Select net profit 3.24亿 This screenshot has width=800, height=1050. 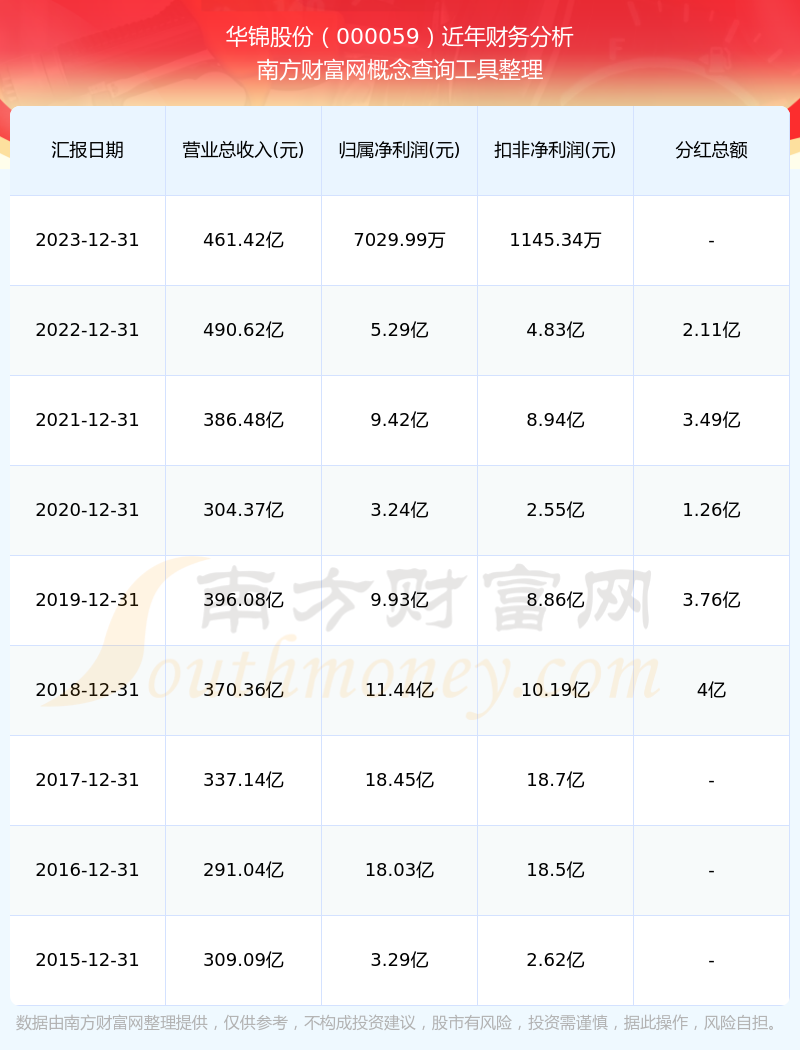click(x=400, y=510)
